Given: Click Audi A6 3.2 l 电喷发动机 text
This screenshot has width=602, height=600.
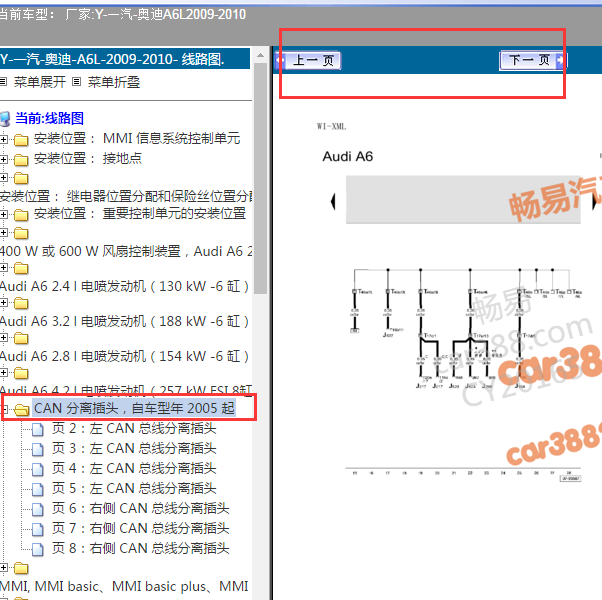Looking at the screenshot, I should coord(124,321).
